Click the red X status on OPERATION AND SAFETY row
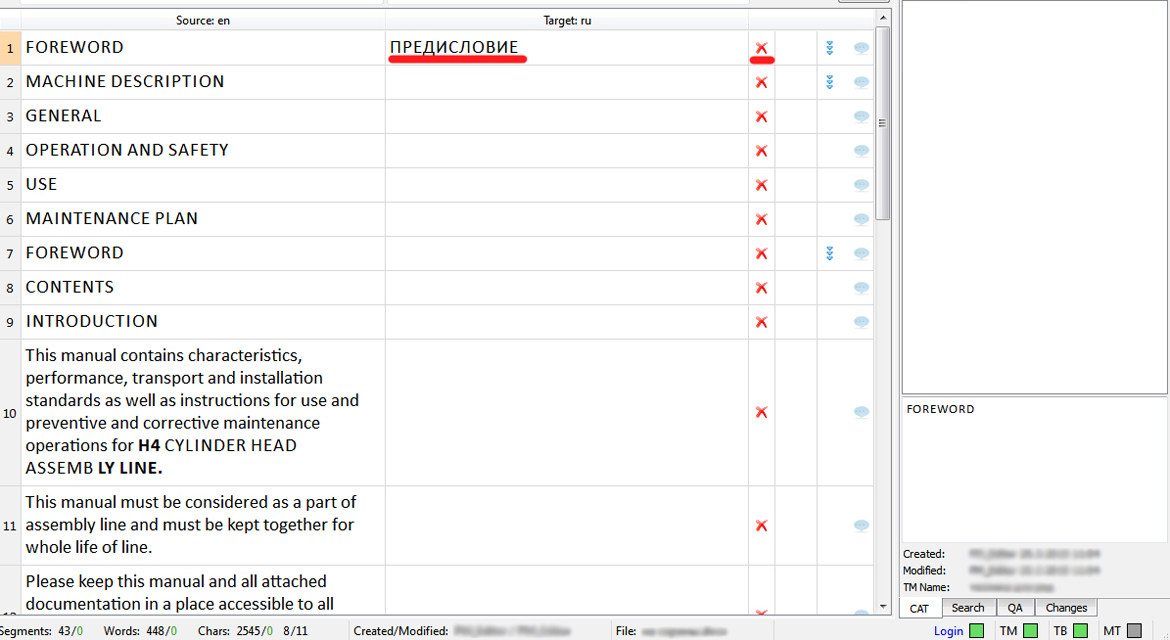 pos(761,151)
